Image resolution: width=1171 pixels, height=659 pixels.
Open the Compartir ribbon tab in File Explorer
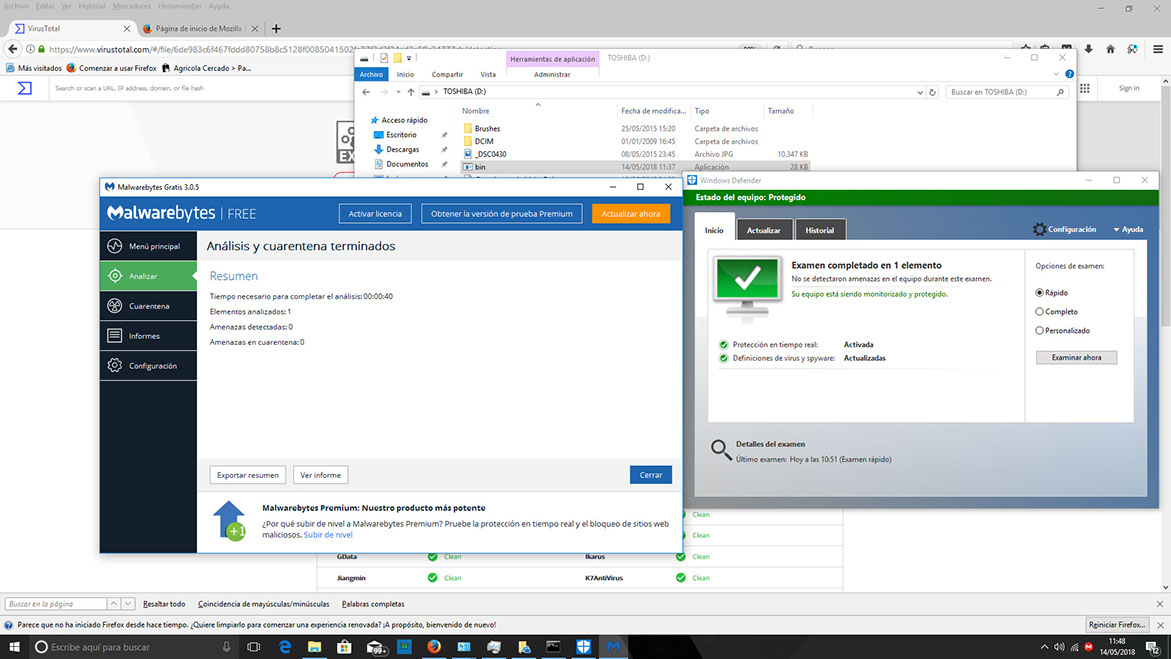447,74
